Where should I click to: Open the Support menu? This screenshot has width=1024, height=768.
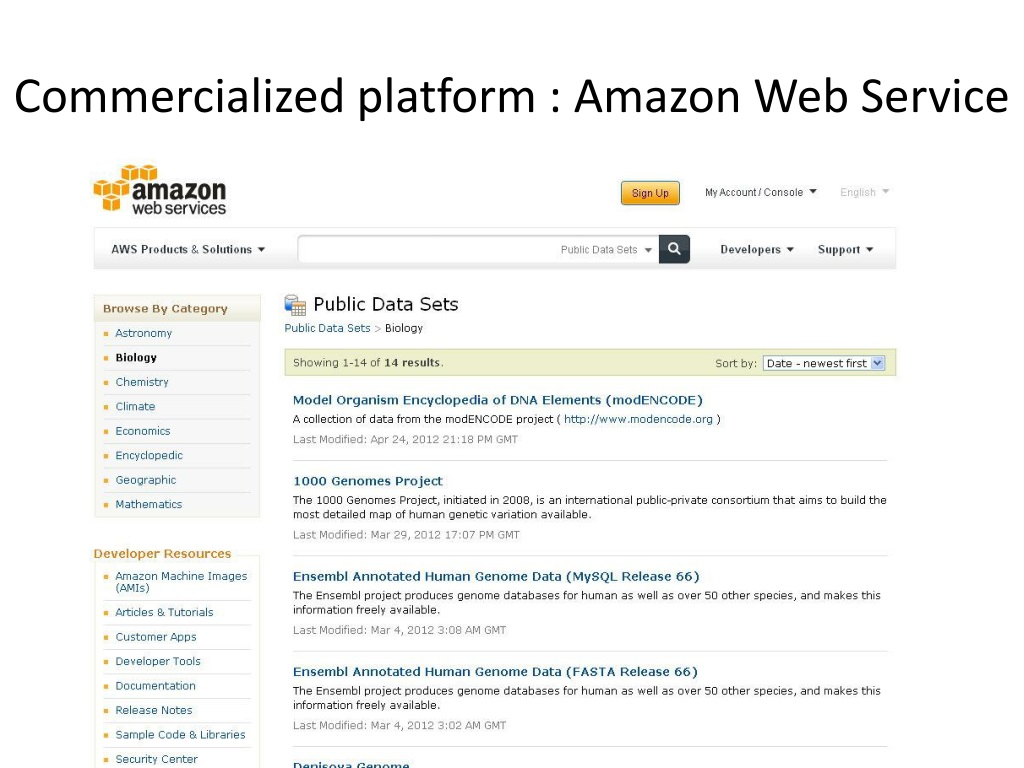click(846, 249)
